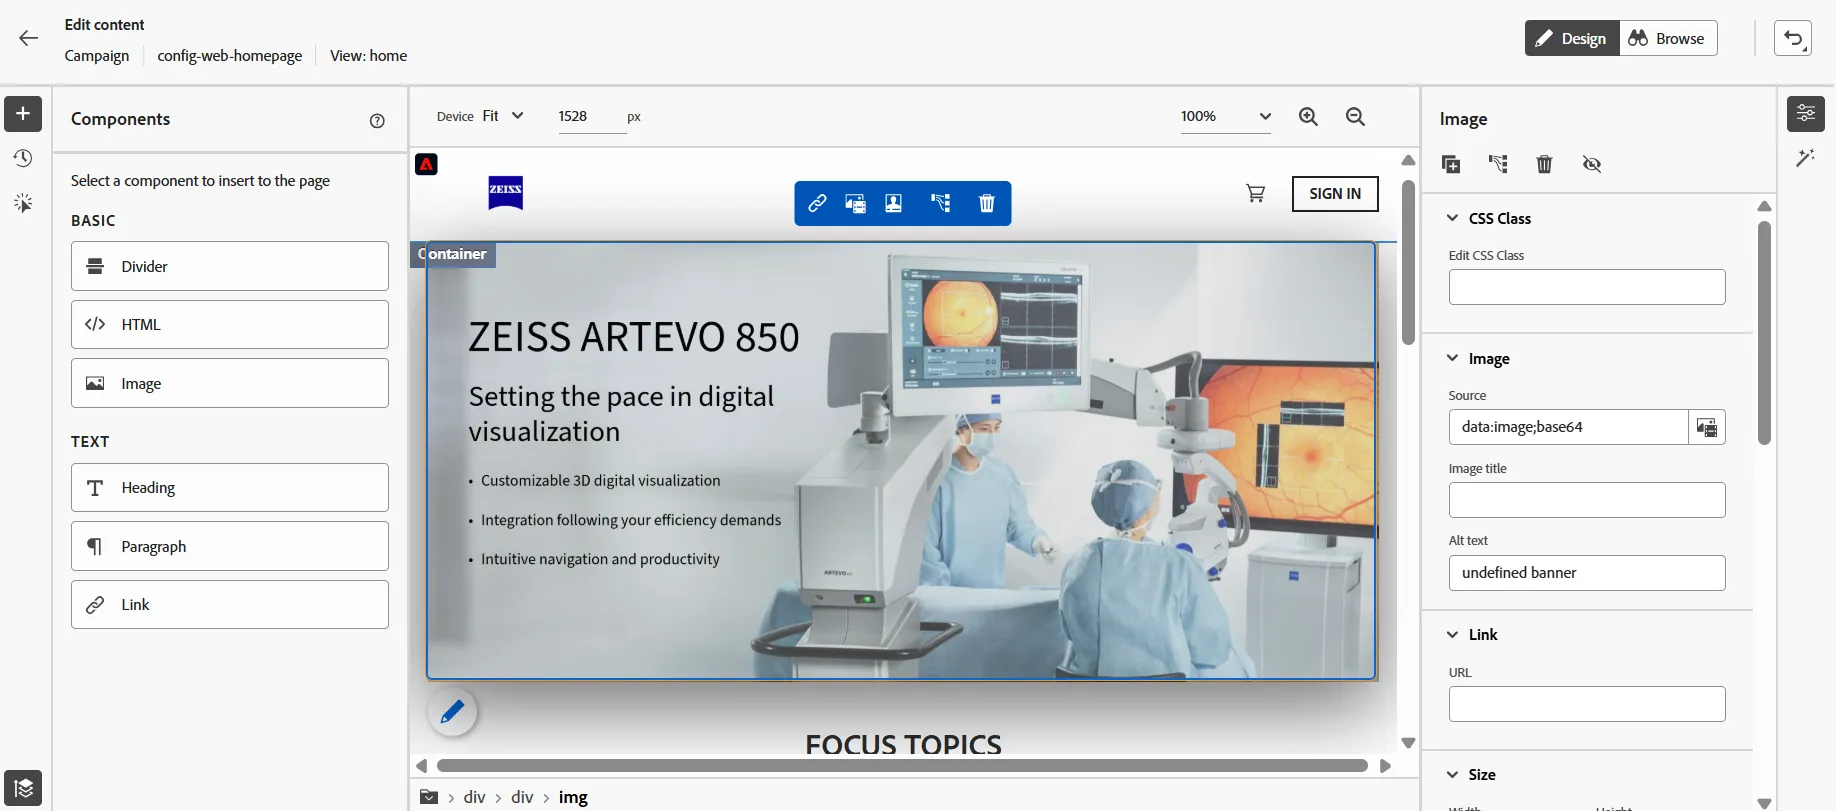Open the layers icon at bottom left

coord(23,788)
